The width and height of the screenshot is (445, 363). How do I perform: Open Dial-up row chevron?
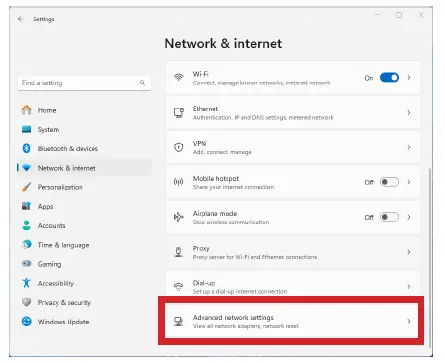(409, 287)
